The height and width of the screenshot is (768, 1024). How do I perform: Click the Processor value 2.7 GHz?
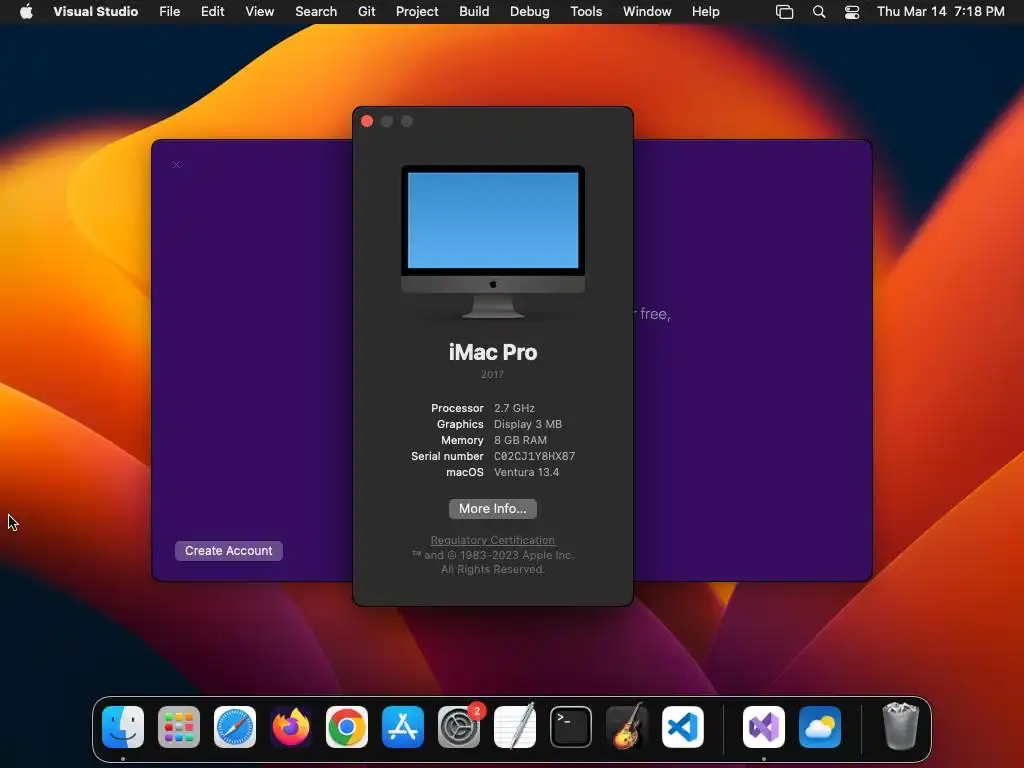point(514,408)
